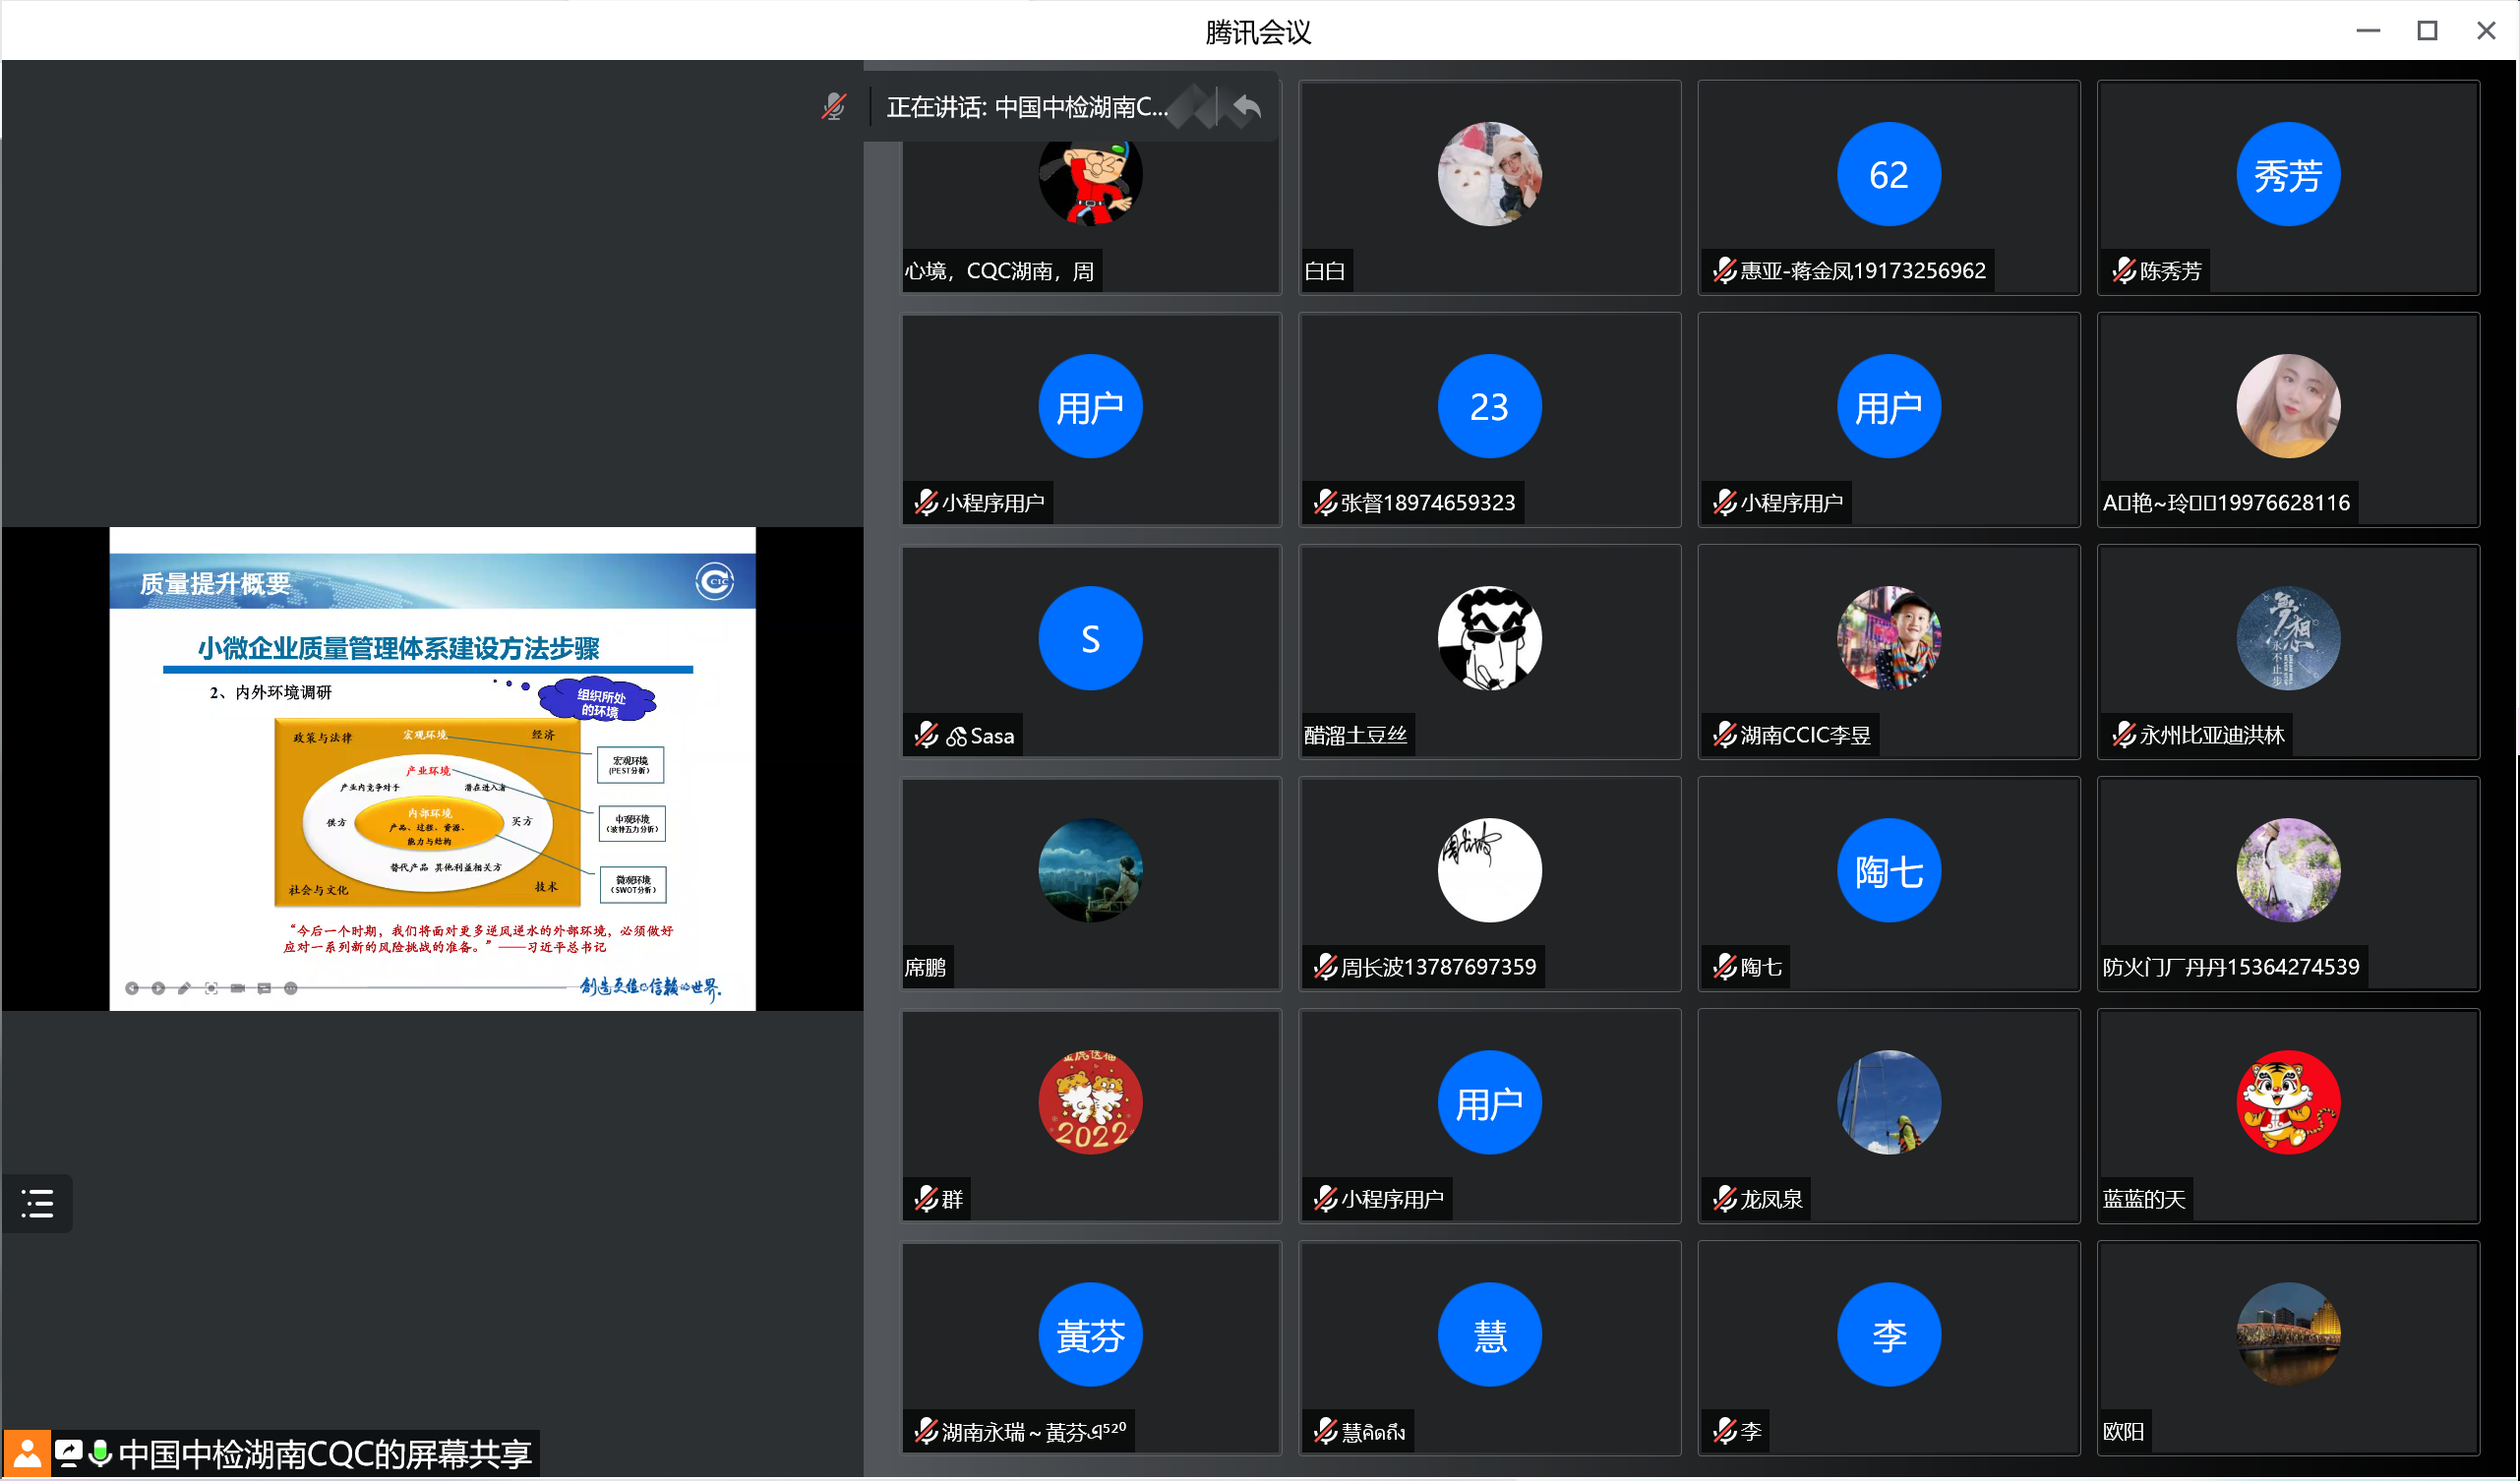Click the name label A艳~玲19976628116
Screen dimensions: 2520x1481
point(2226,503)
